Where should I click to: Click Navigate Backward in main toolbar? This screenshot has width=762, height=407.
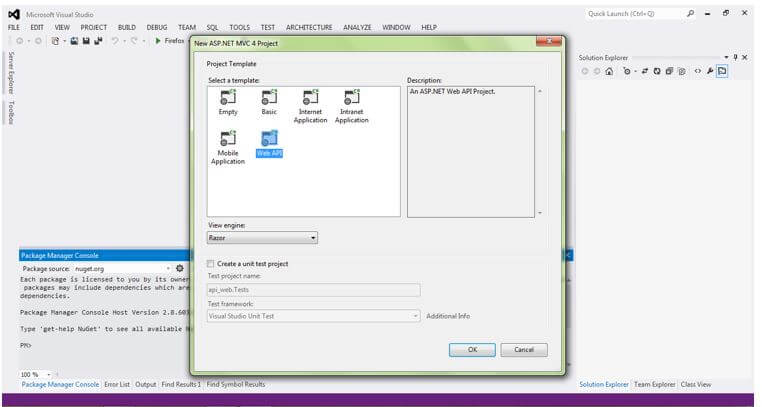[x=20, y=41]
